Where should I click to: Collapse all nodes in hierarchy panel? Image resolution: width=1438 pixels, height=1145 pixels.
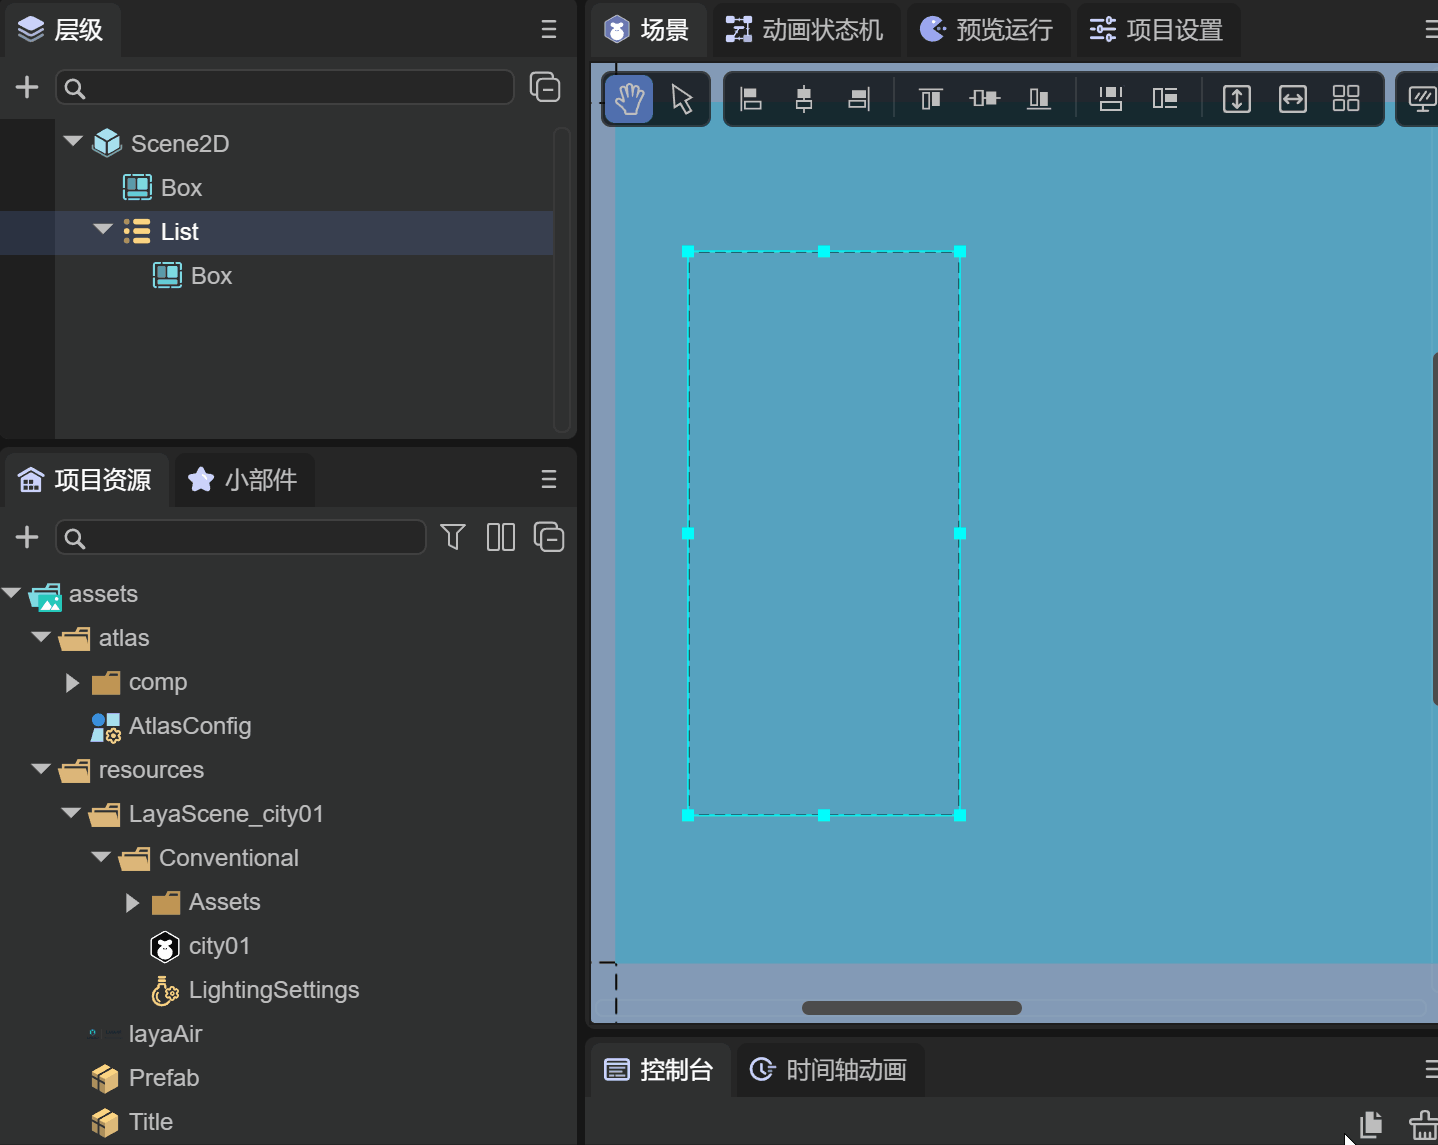(x=545, y=88)
